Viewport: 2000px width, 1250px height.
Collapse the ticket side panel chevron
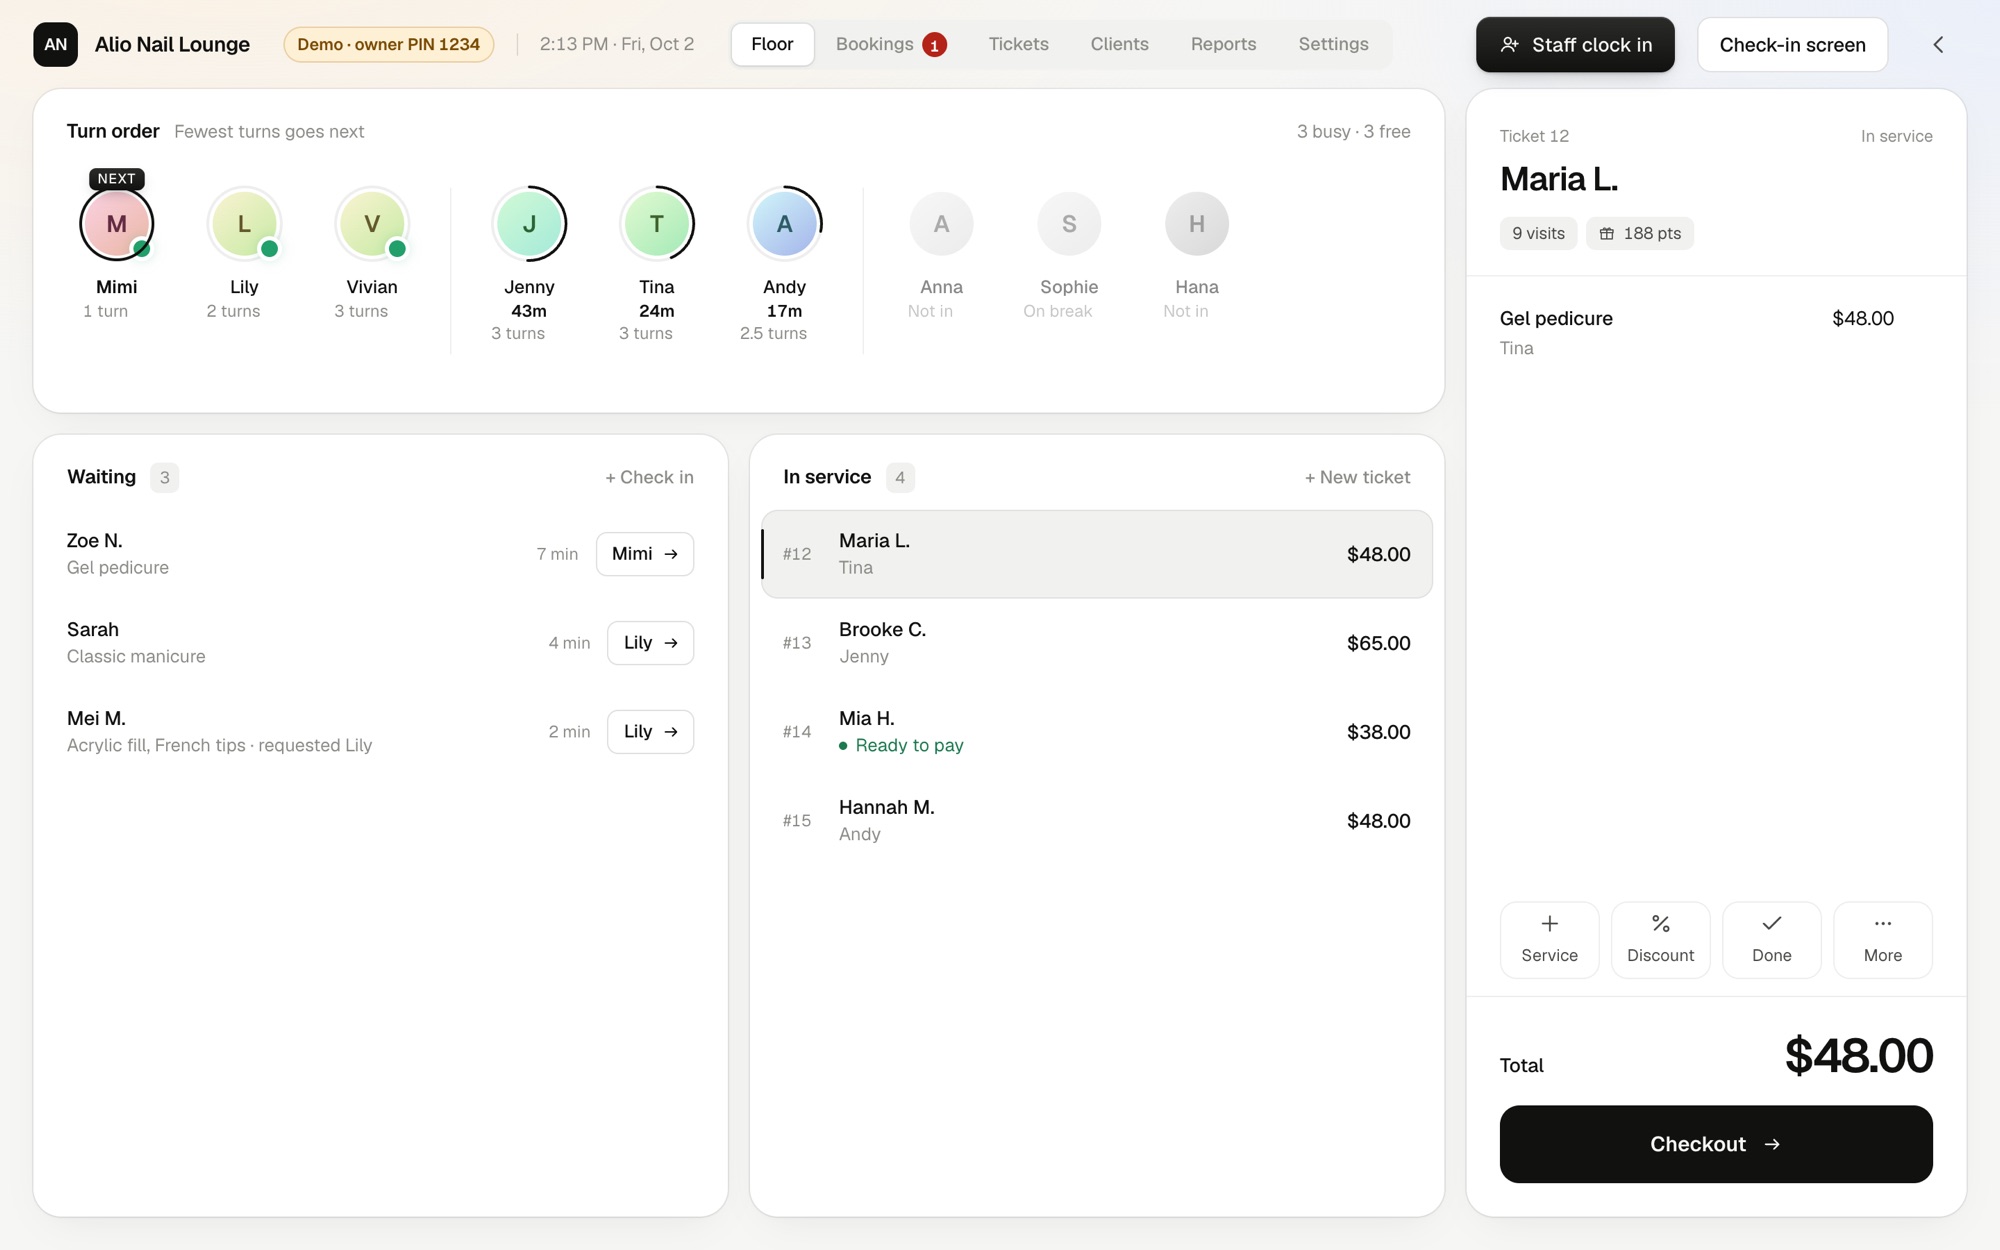[1938, 44]
